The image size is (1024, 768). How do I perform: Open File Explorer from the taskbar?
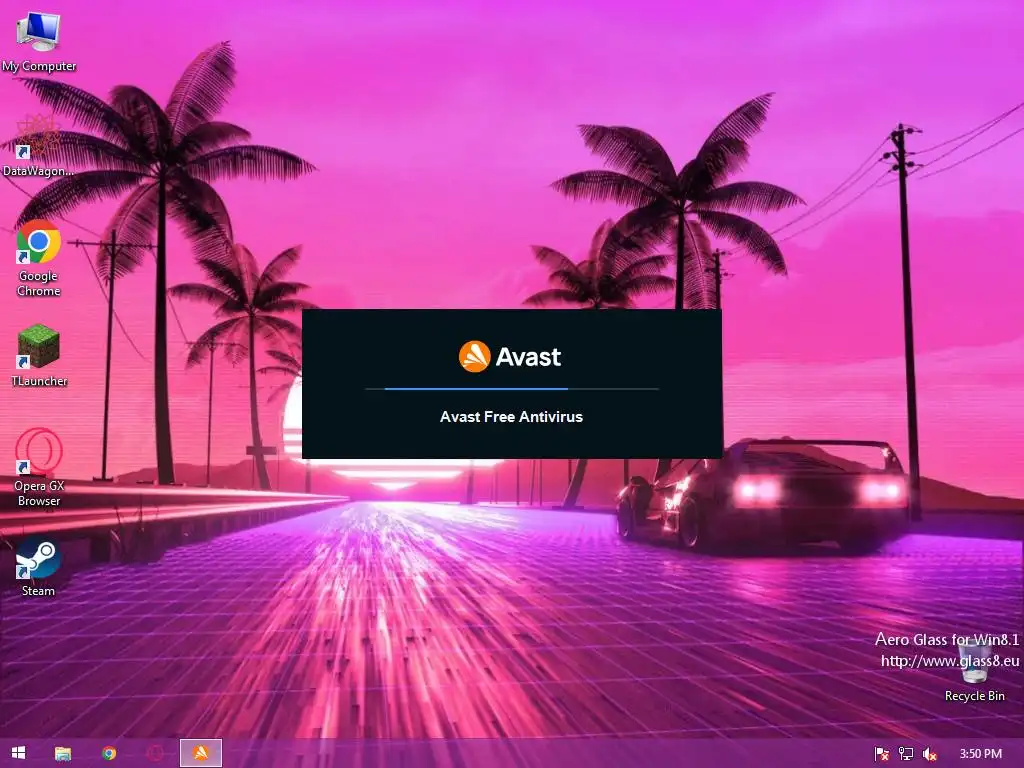[63, 753]
